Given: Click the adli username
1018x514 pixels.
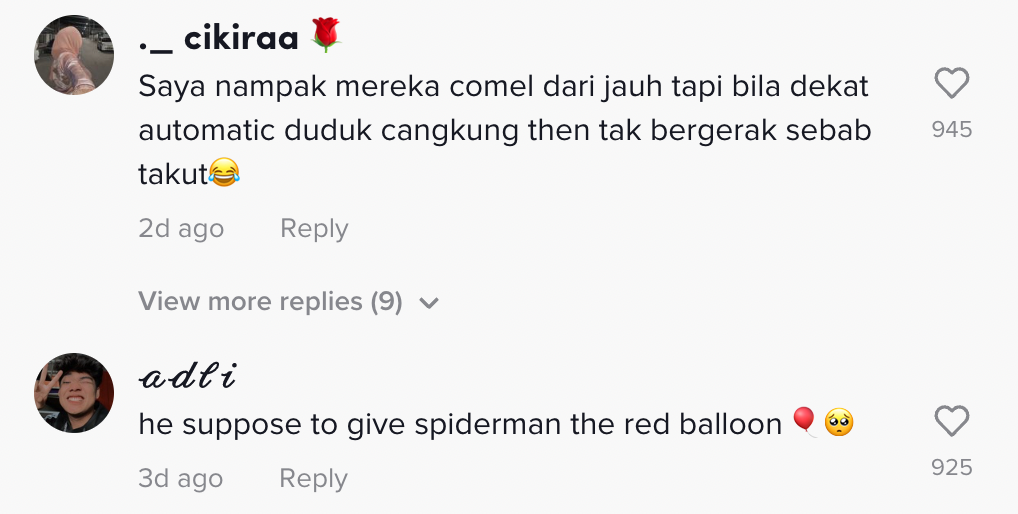Looking at the screenshot, I should [188, 376].
